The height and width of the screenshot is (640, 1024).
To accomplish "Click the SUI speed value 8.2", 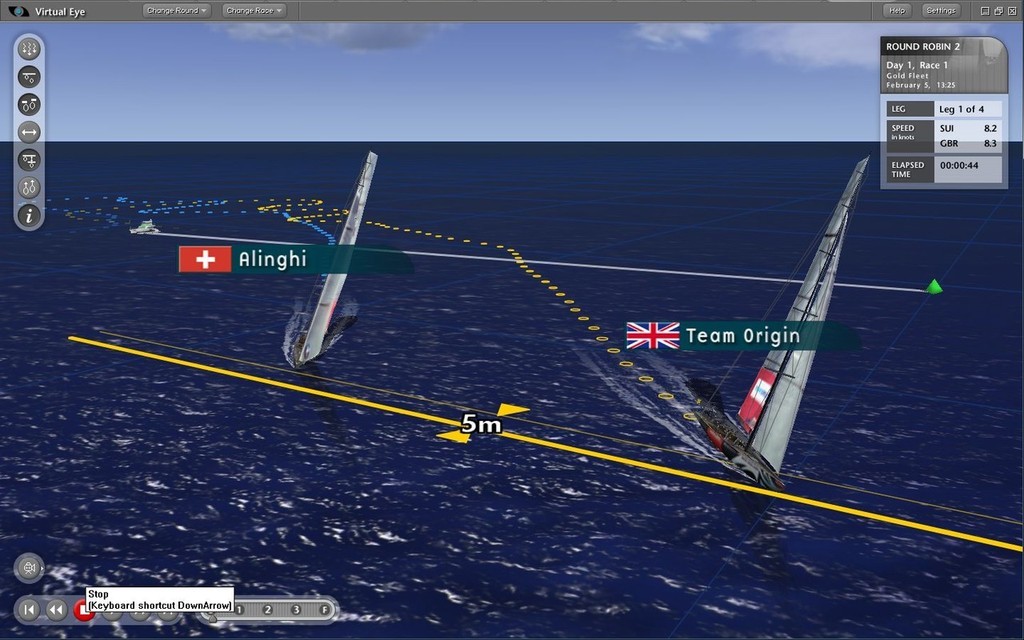I will click(990, 129).
